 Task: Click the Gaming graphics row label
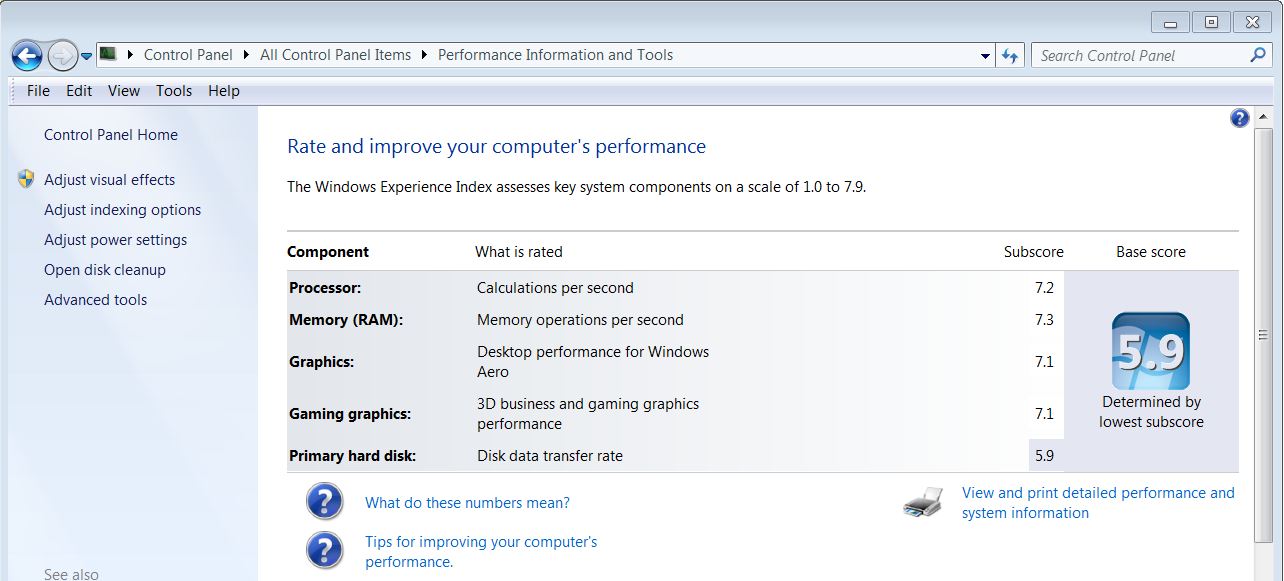[350, 414]
